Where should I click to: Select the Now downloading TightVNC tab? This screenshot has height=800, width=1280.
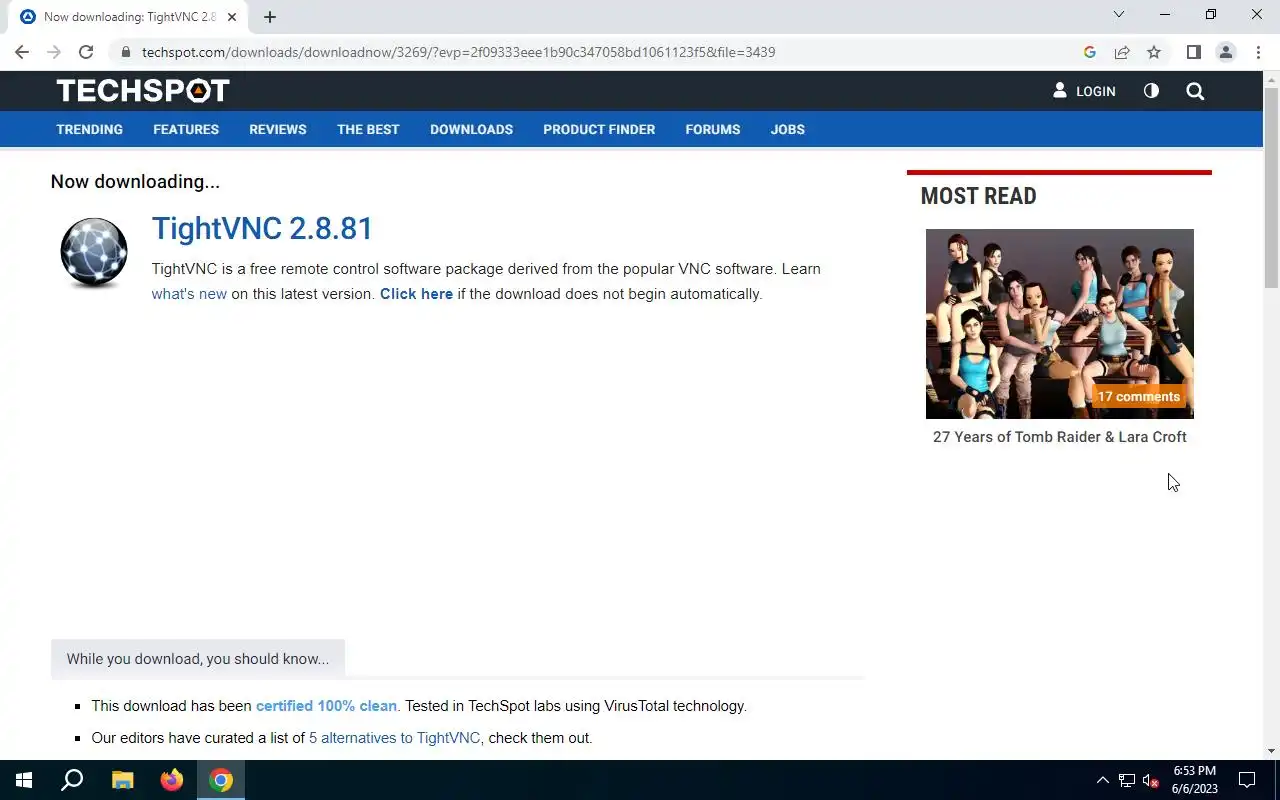(x=129, y=17)
